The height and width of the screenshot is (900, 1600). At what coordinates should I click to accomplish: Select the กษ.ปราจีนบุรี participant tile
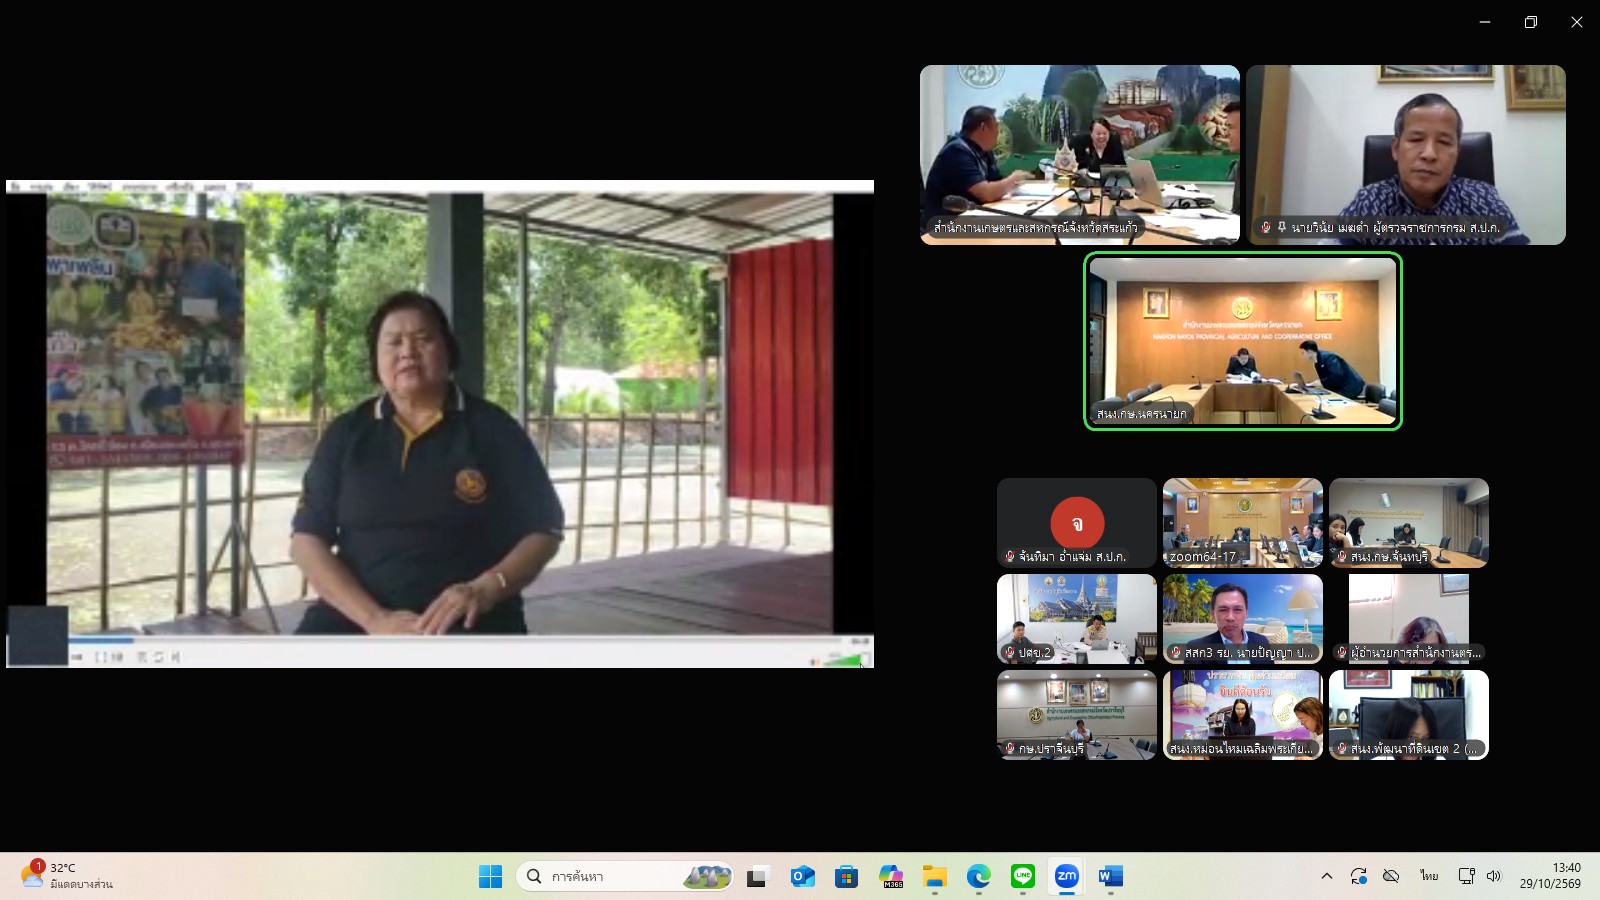(1077, 715)
